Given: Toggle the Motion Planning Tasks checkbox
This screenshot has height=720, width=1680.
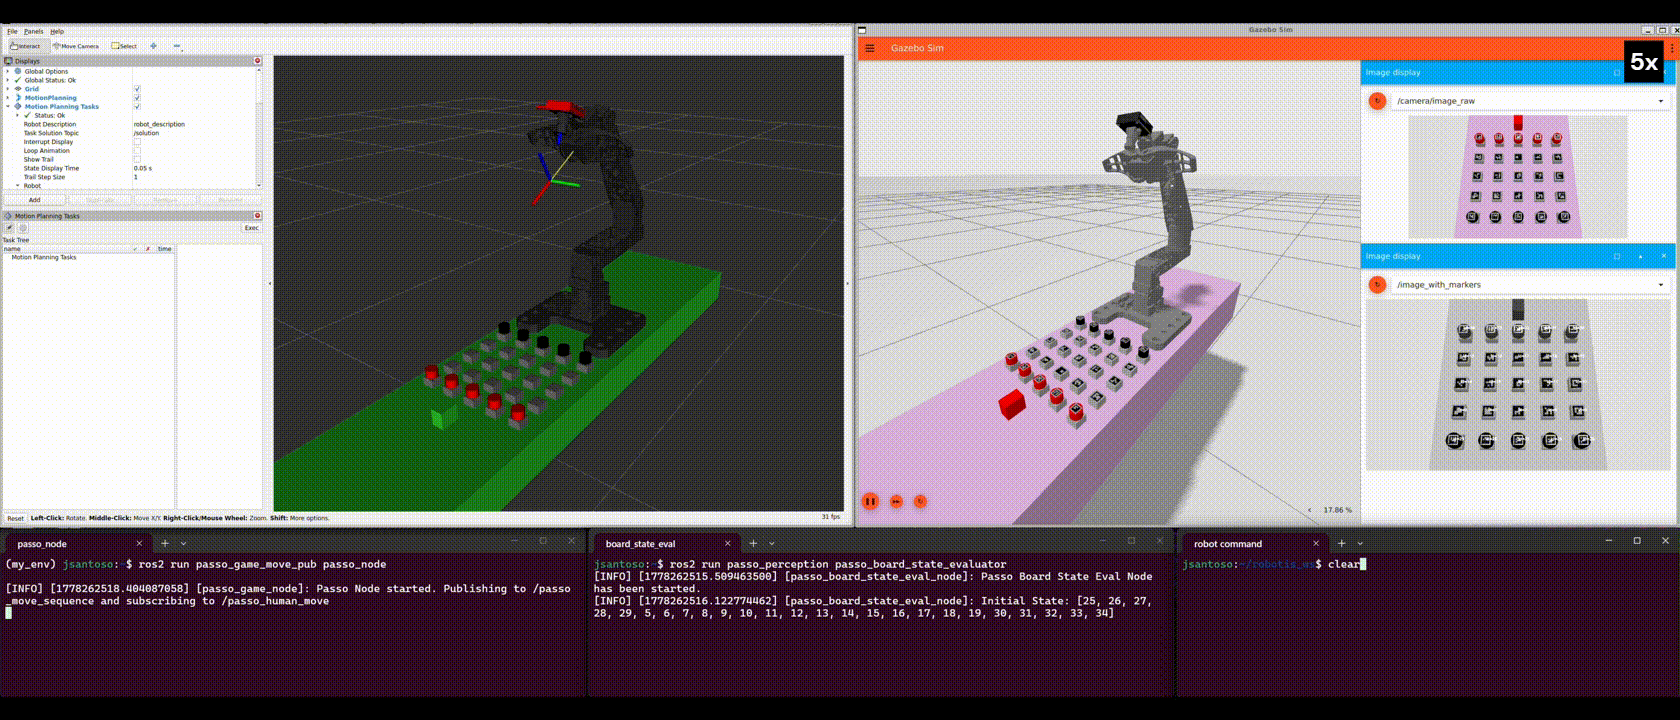Looking at the screenshot, I should 137,106.
